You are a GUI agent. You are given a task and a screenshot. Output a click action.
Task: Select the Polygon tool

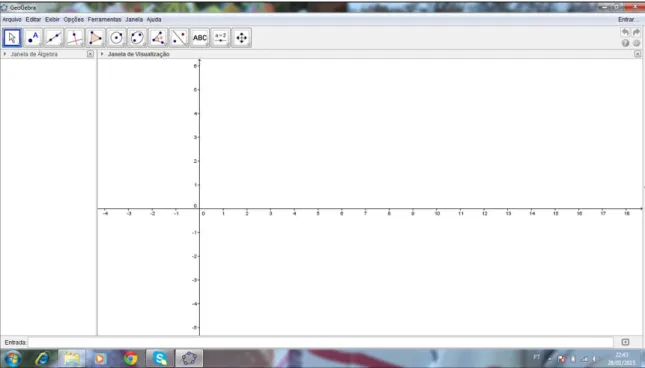[x=95, y=38]
